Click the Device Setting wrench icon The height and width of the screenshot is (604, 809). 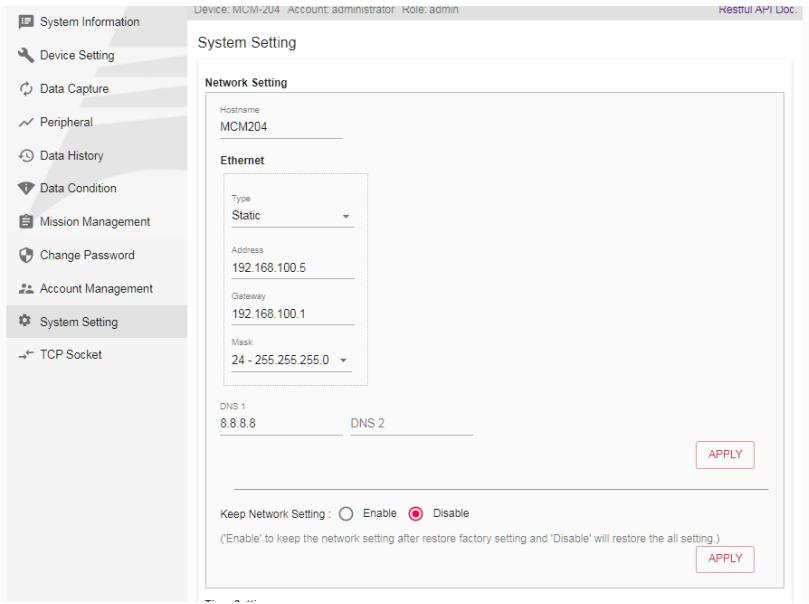[x=26, y=55]
